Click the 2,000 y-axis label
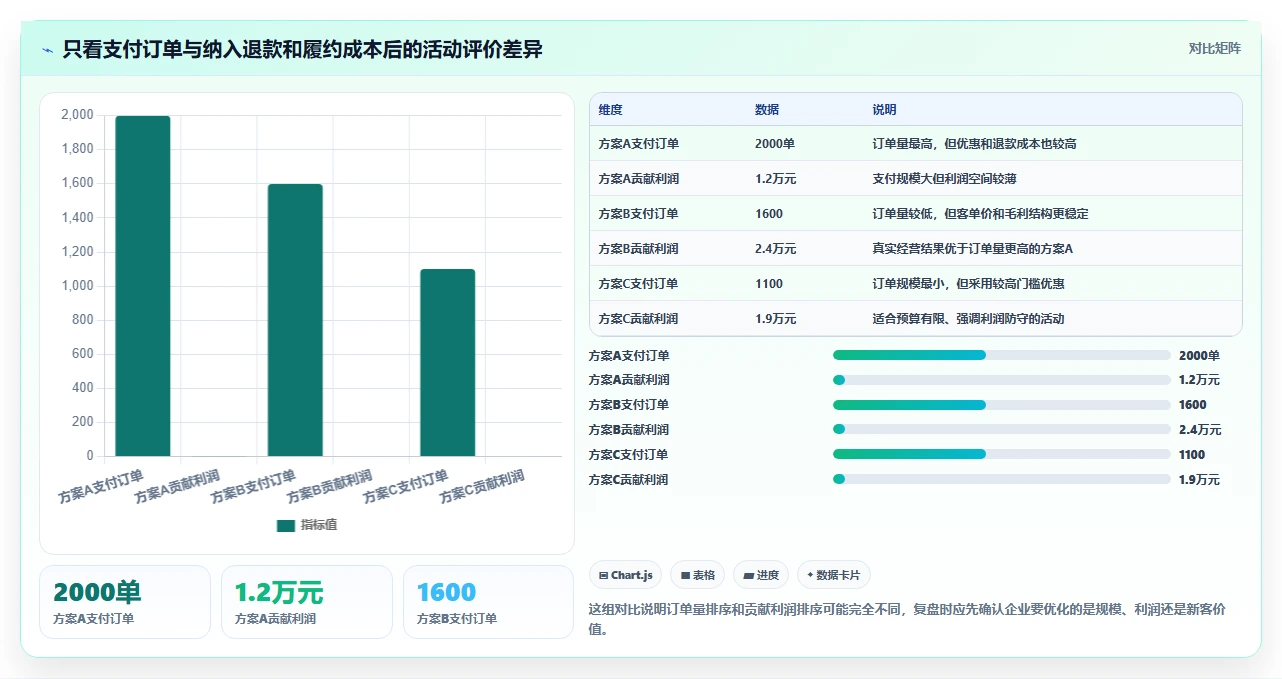The image size is (1282, 679). click(x=77, y=115)
